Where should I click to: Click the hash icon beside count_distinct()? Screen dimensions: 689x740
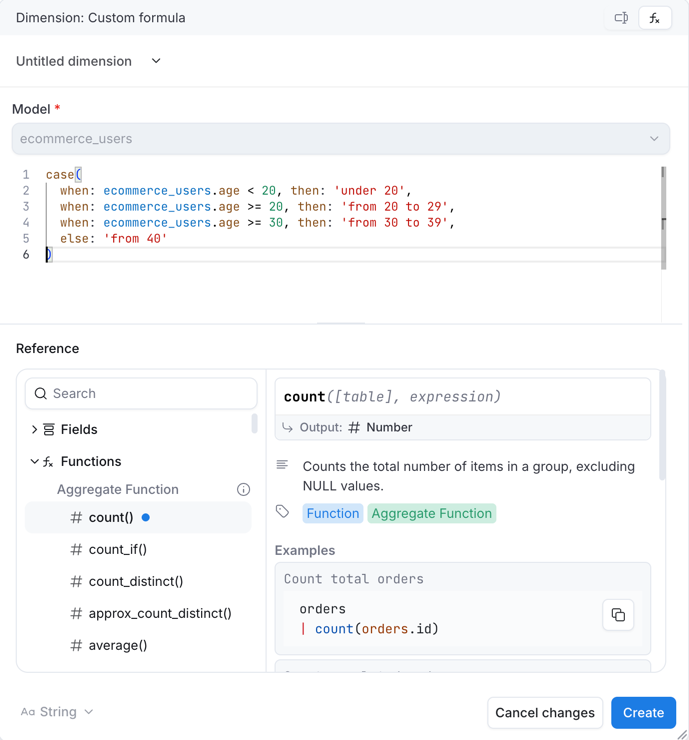[76, 581]
